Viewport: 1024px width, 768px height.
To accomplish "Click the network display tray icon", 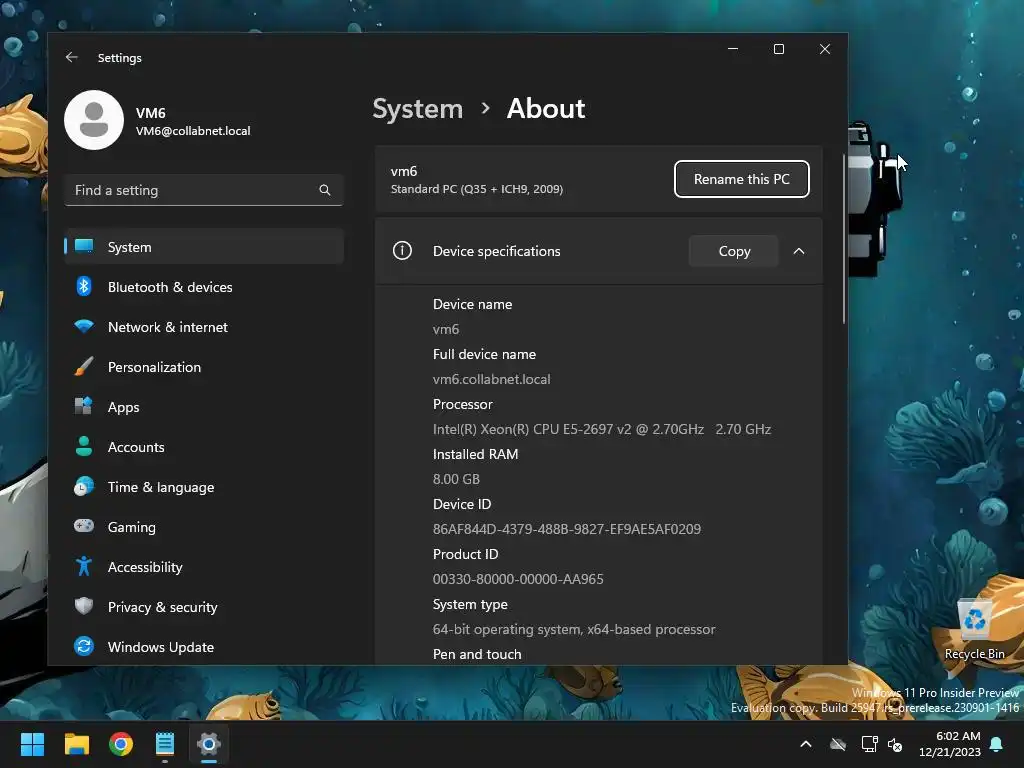I will [869, 744].
